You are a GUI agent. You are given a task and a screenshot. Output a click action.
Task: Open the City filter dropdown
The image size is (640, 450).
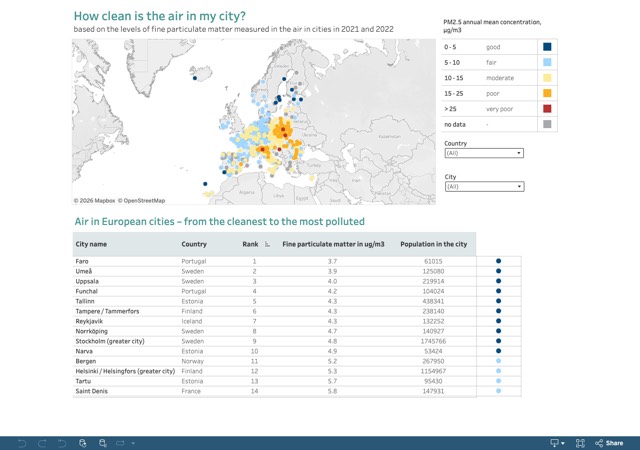click(484, 187)
